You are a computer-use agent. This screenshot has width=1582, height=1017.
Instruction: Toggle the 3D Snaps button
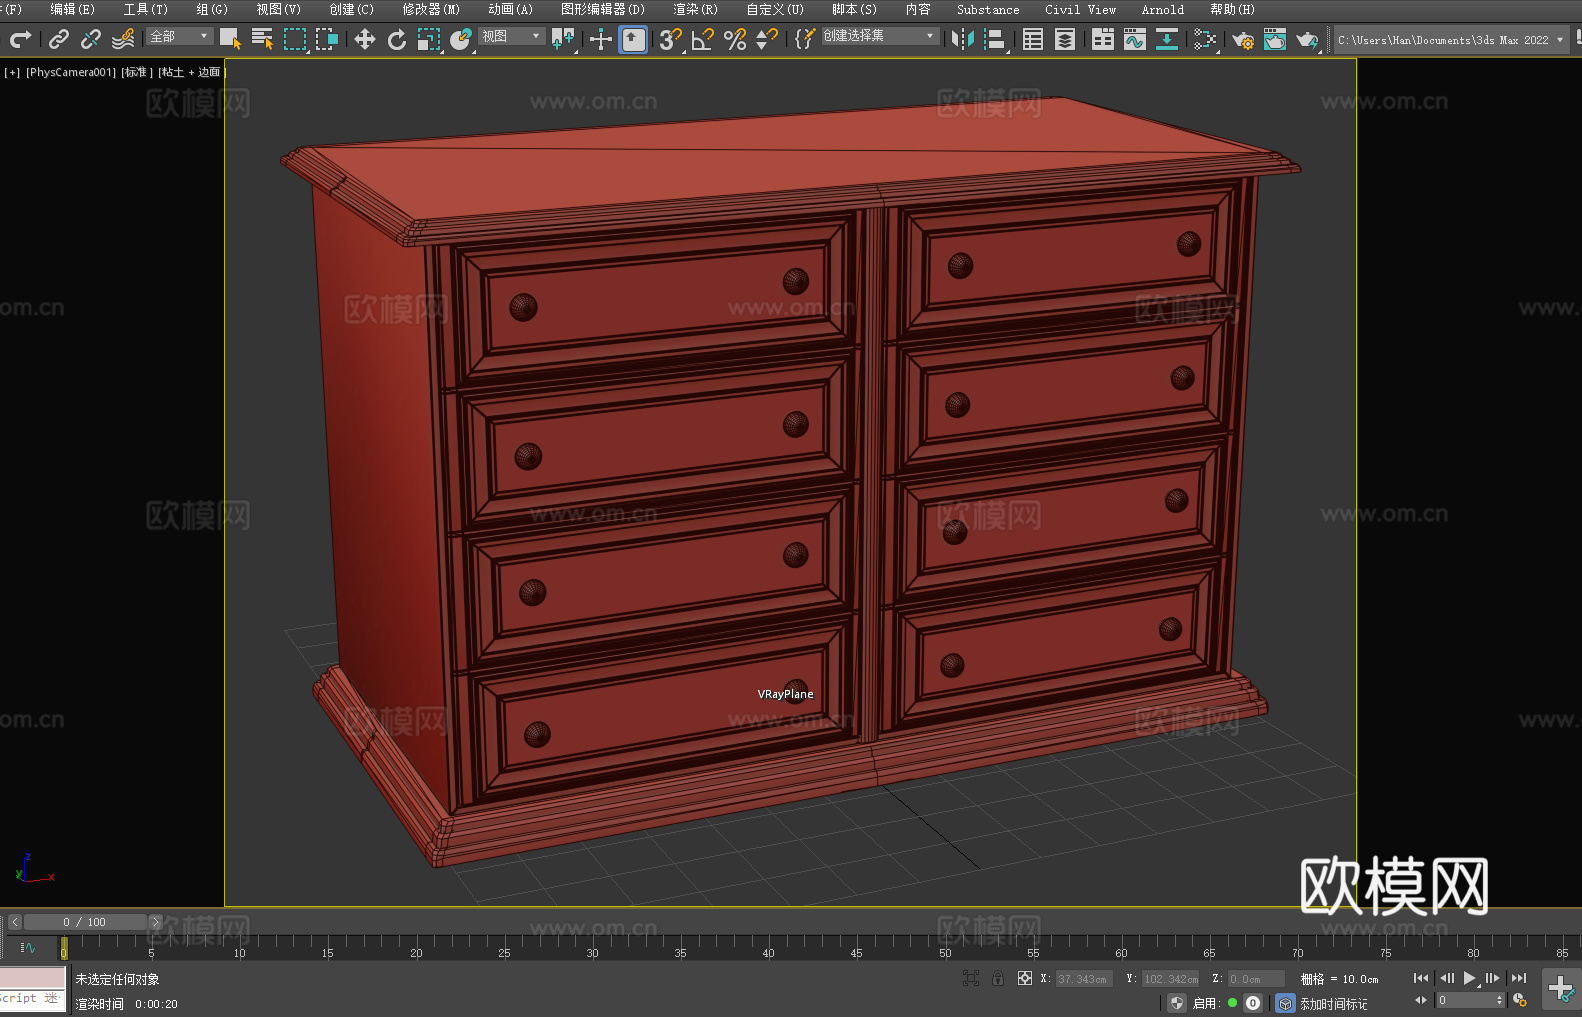[x=671, y=39]
